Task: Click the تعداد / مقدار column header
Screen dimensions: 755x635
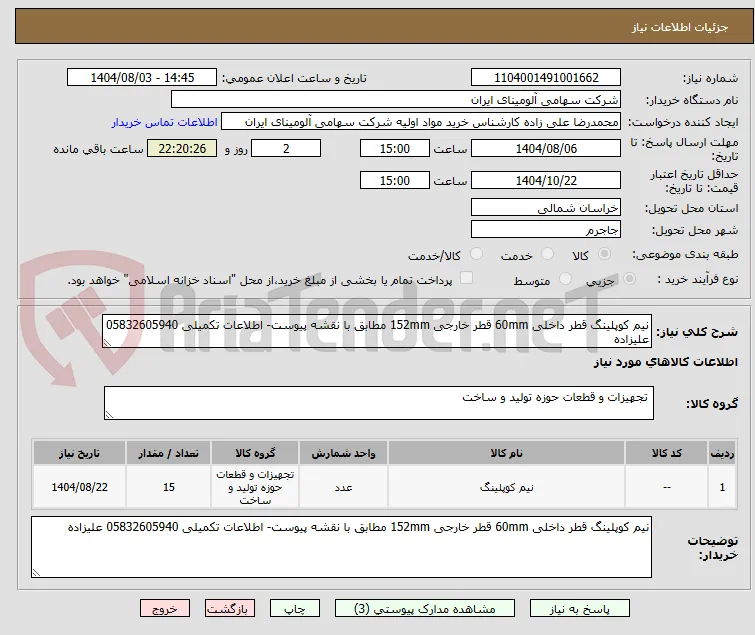Action: [x=169, y=453]
